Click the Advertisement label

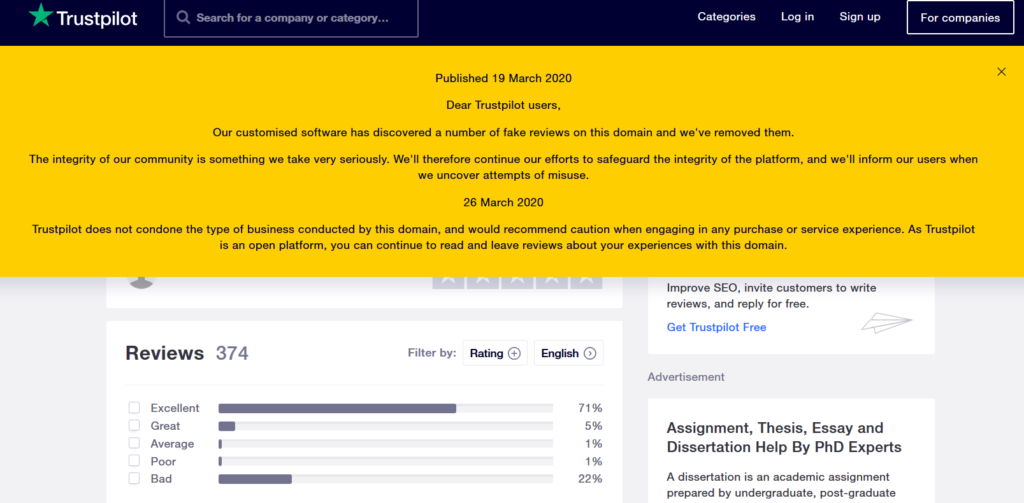click(x=686, y=377)
